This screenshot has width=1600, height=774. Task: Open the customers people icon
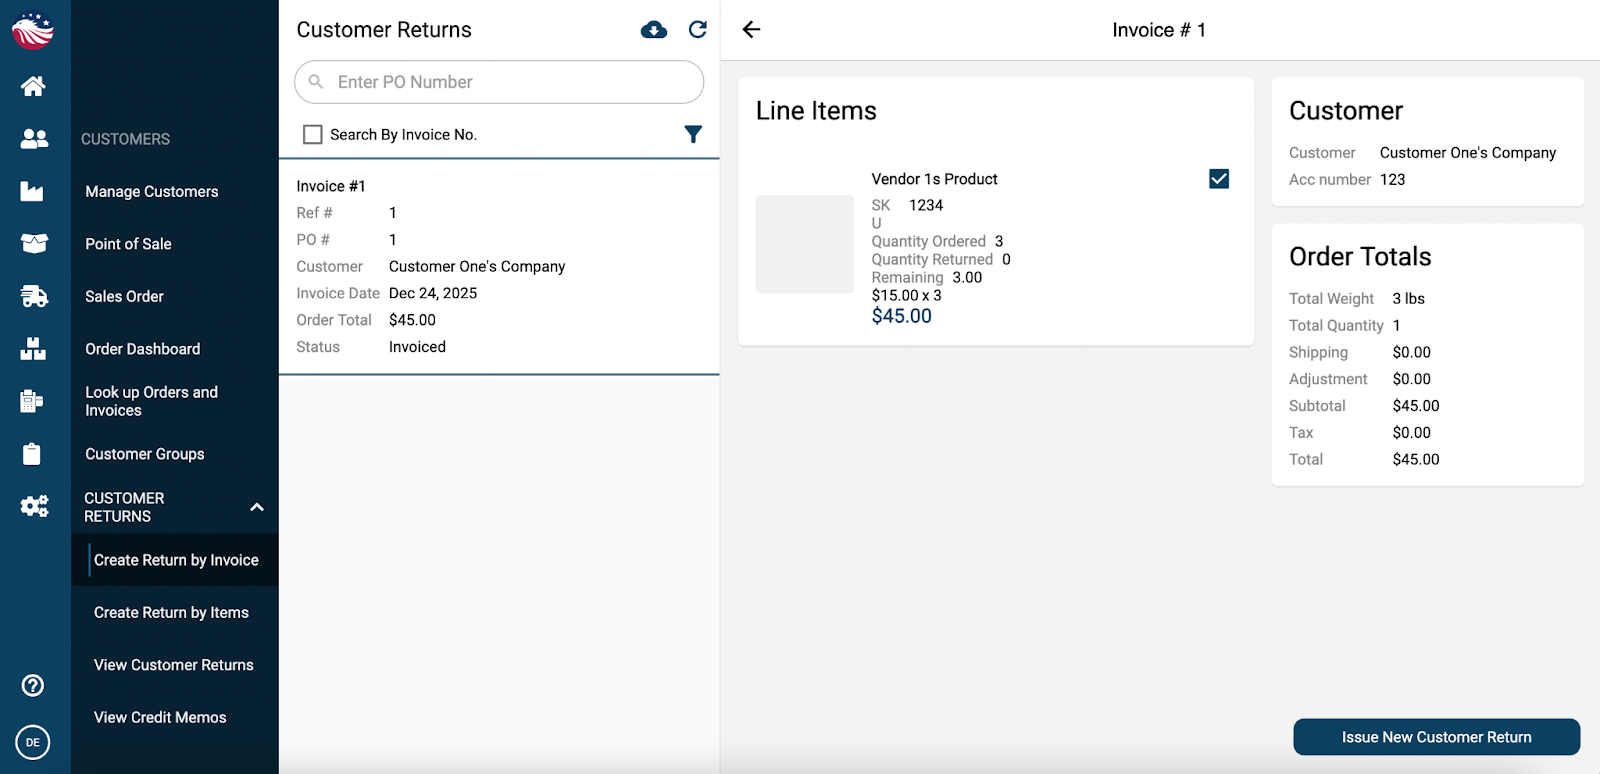(x=34, y=139)
